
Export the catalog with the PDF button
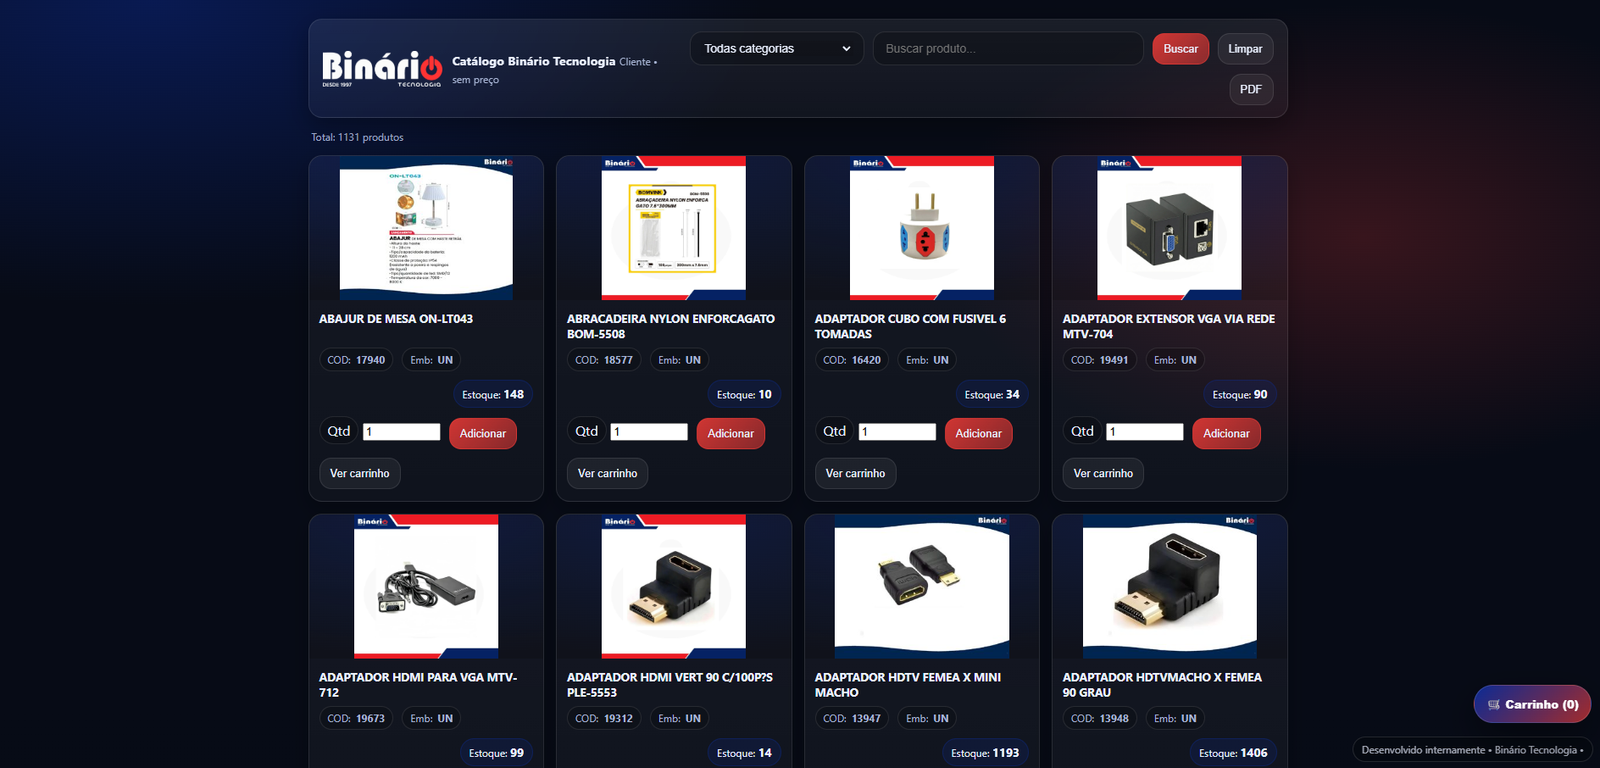pyautogui.click(x=1251, y=89)
